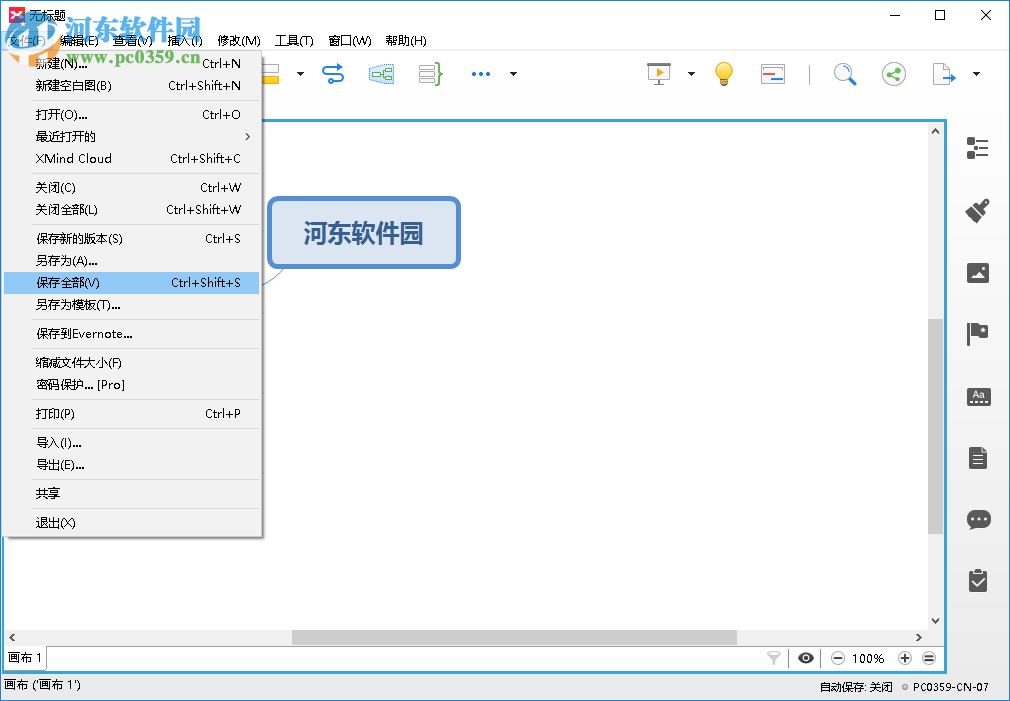This screenshot has width=1010, height=701.
Task: Start slideshow presentation mode
Action: [x=657, y=73]
